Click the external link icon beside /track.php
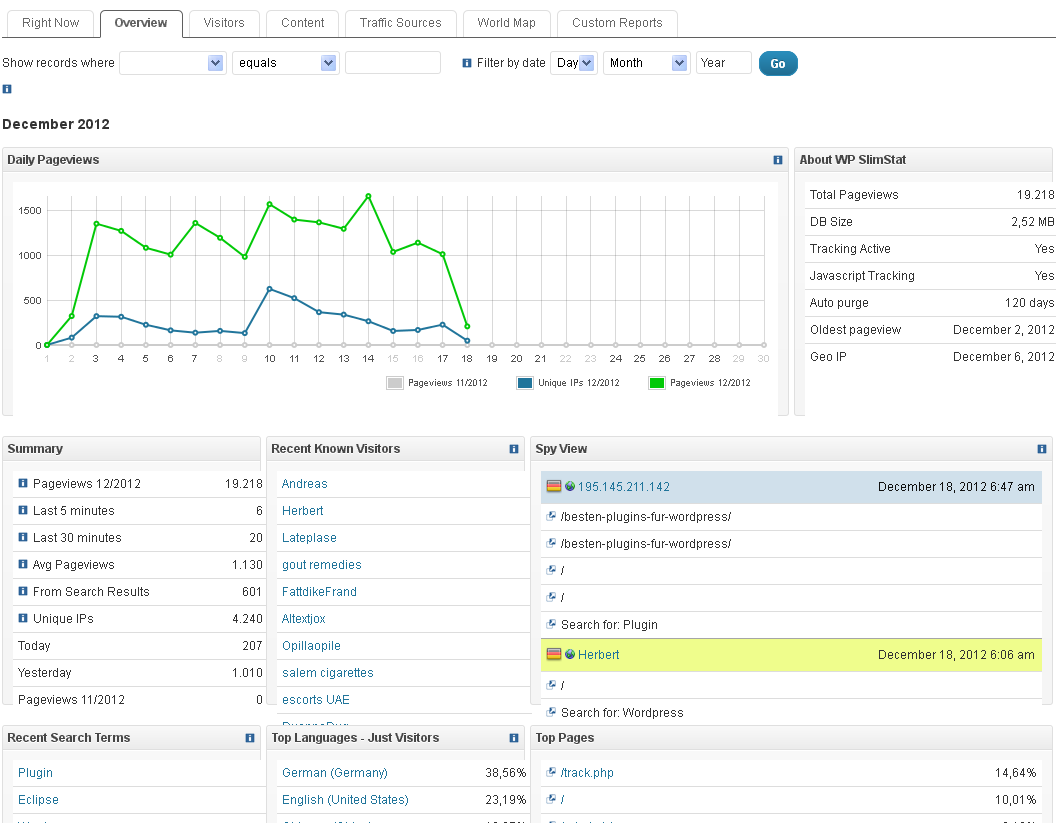This screenshot has width=1056, height=823. coord(551,772)
